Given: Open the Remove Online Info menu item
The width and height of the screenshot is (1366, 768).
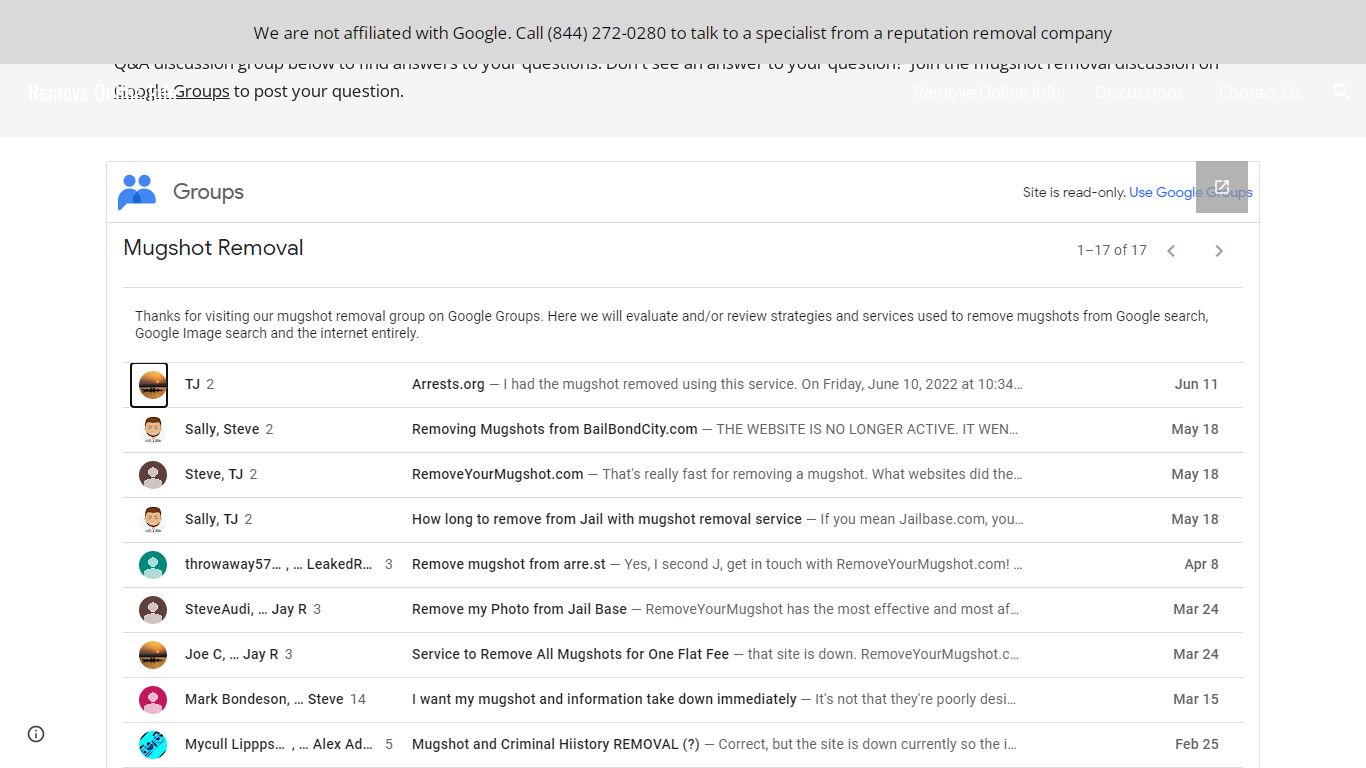Looking at the screenshot, I should click(x=987, y=92).
